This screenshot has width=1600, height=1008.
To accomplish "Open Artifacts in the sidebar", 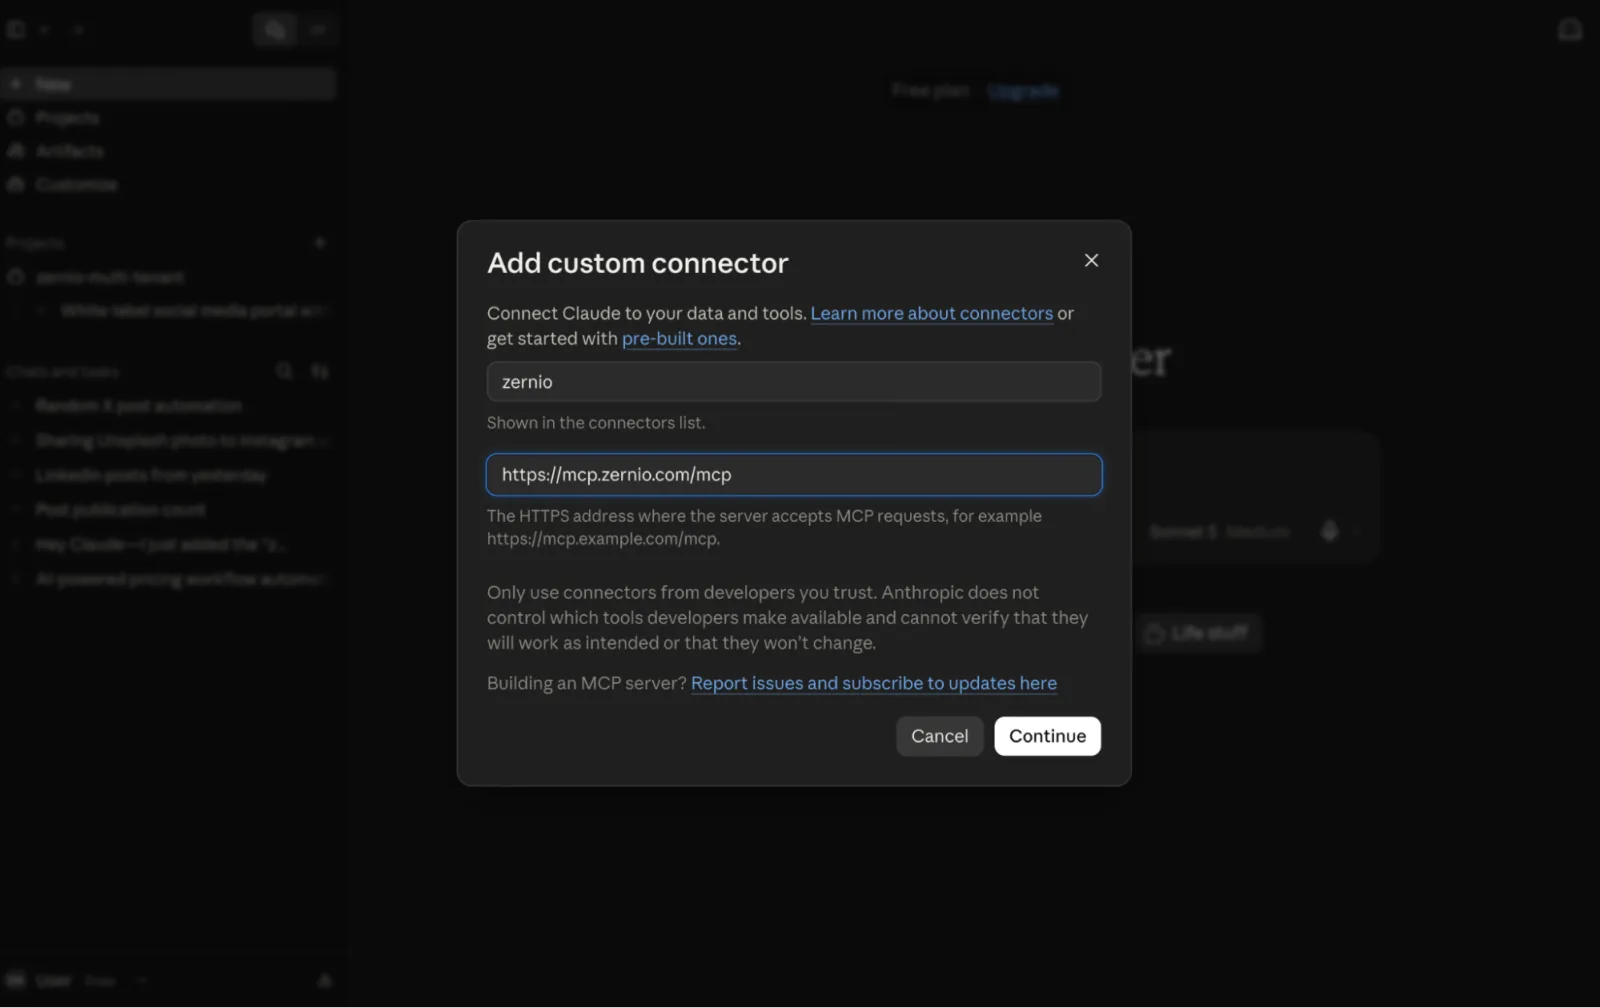I will 69,151.
